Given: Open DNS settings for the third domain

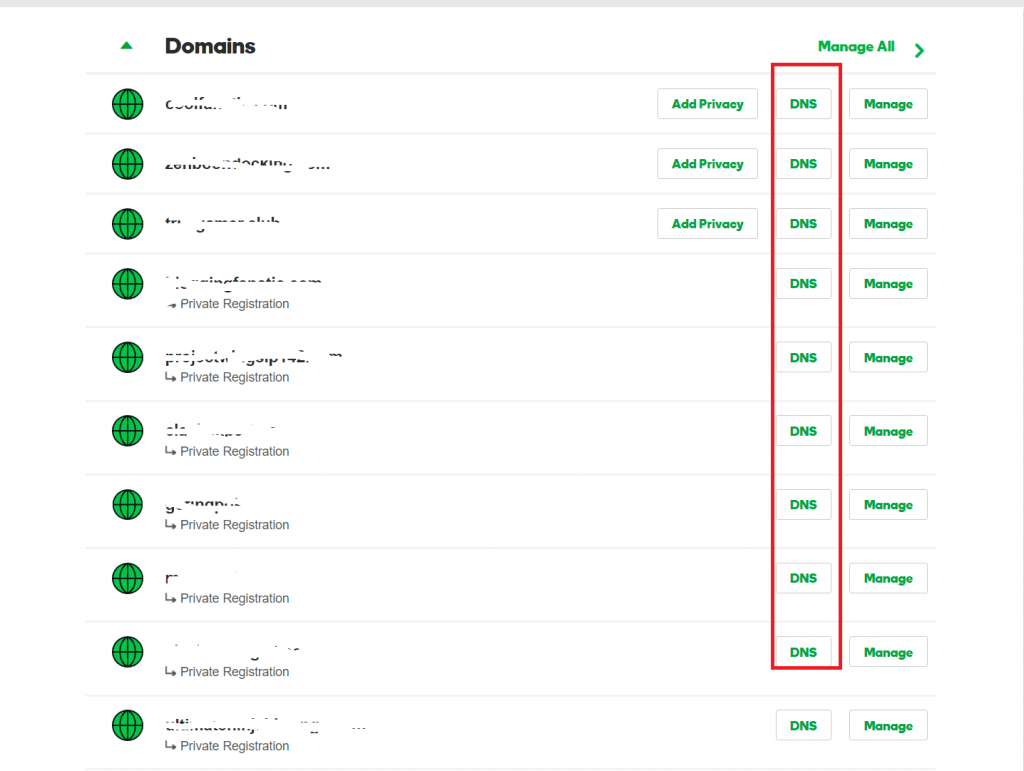Looking at the screenshot, I should [x=803, y=224].
